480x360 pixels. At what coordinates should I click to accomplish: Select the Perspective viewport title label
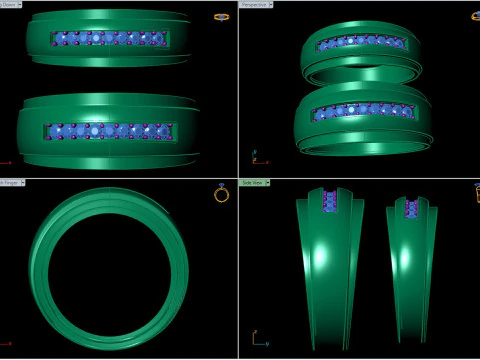(x=254, y=5)
